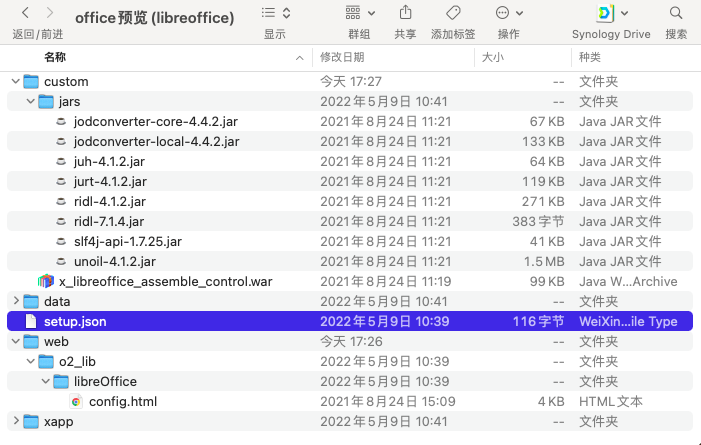Image resolution: width=701 pixels, height=445 pixels.
Task: Click the document icon of setup.json
Action: pos(31,321)
